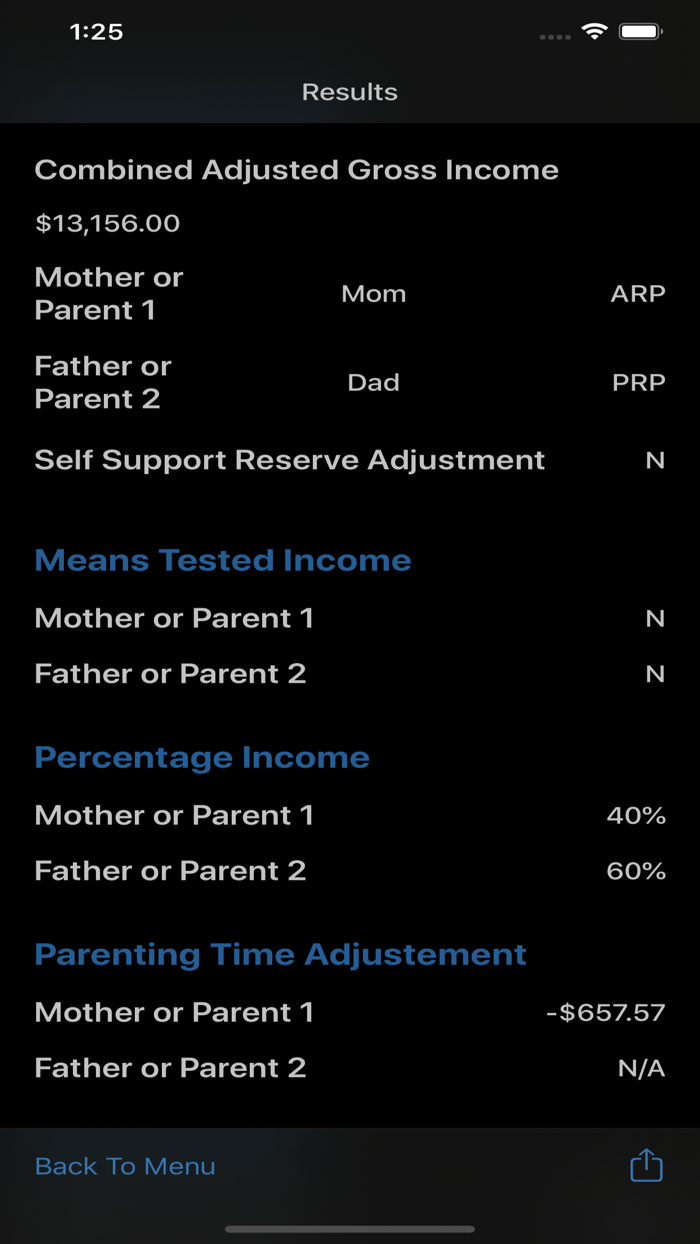
Task: Toggle Self Support Reserve Adjustment value N
Action: [655, 460]
